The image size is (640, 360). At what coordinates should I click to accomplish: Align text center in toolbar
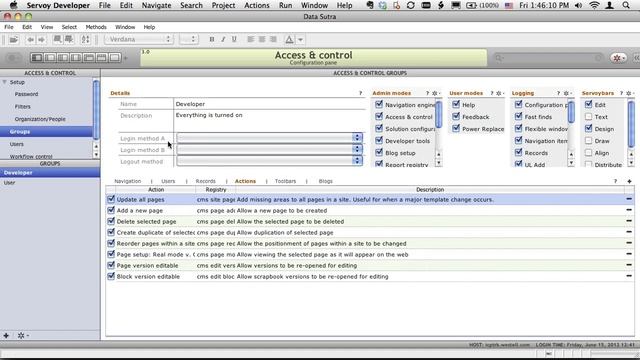pos(262,40)
